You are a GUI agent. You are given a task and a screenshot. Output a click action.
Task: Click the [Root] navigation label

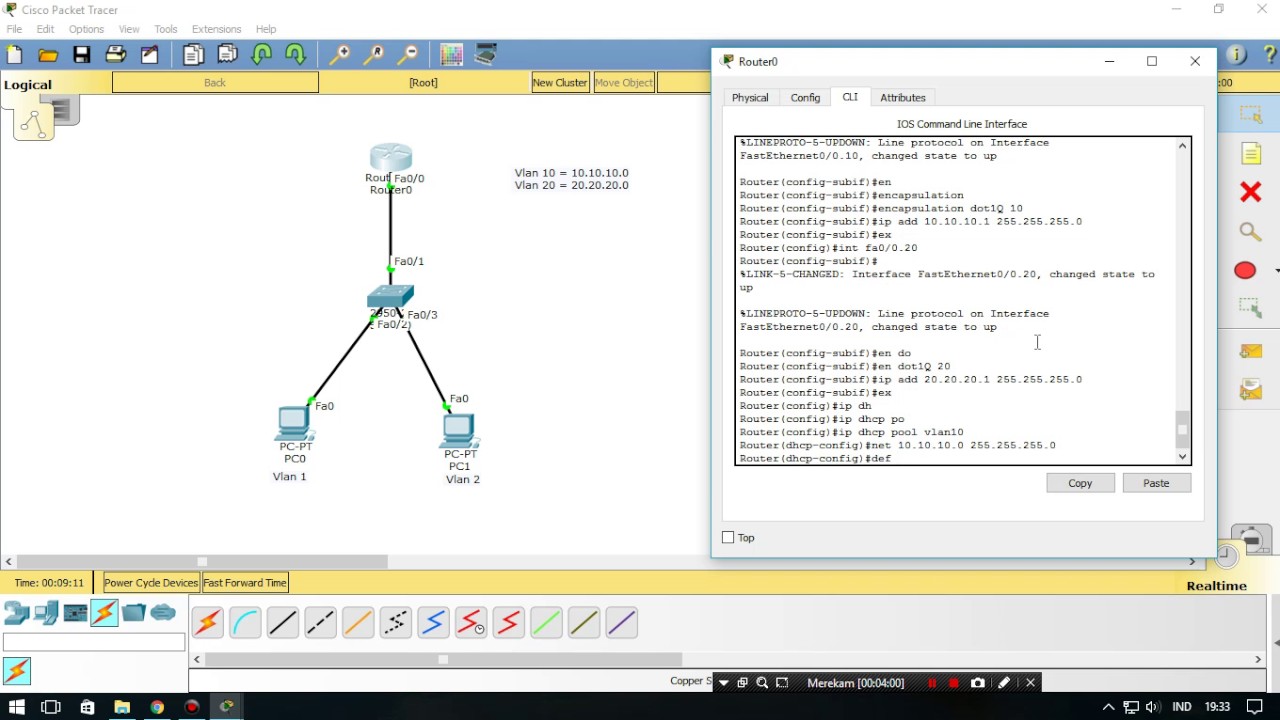coord(423,83)
